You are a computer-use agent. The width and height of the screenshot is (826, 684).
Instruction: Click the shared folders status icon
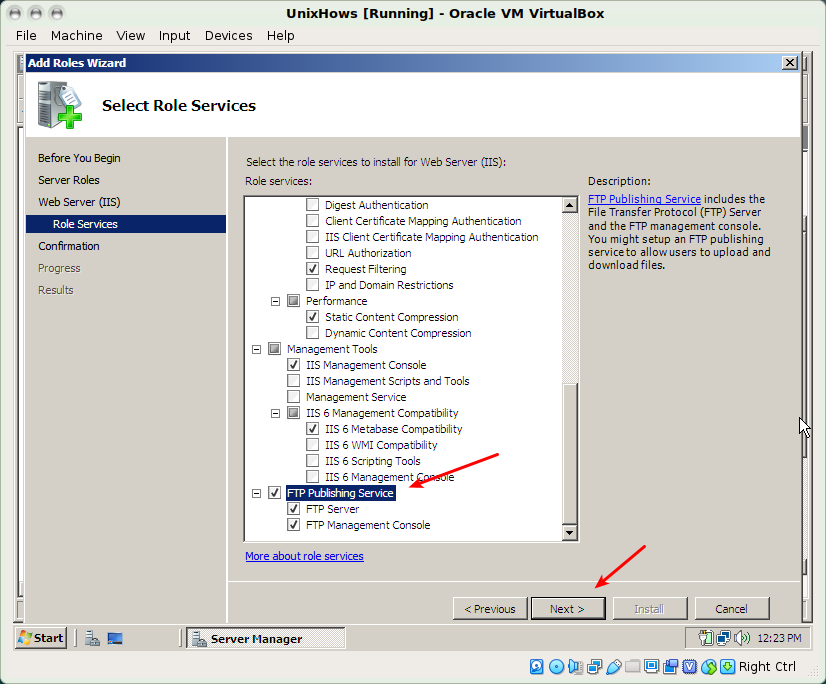click(x=633, y=667)
